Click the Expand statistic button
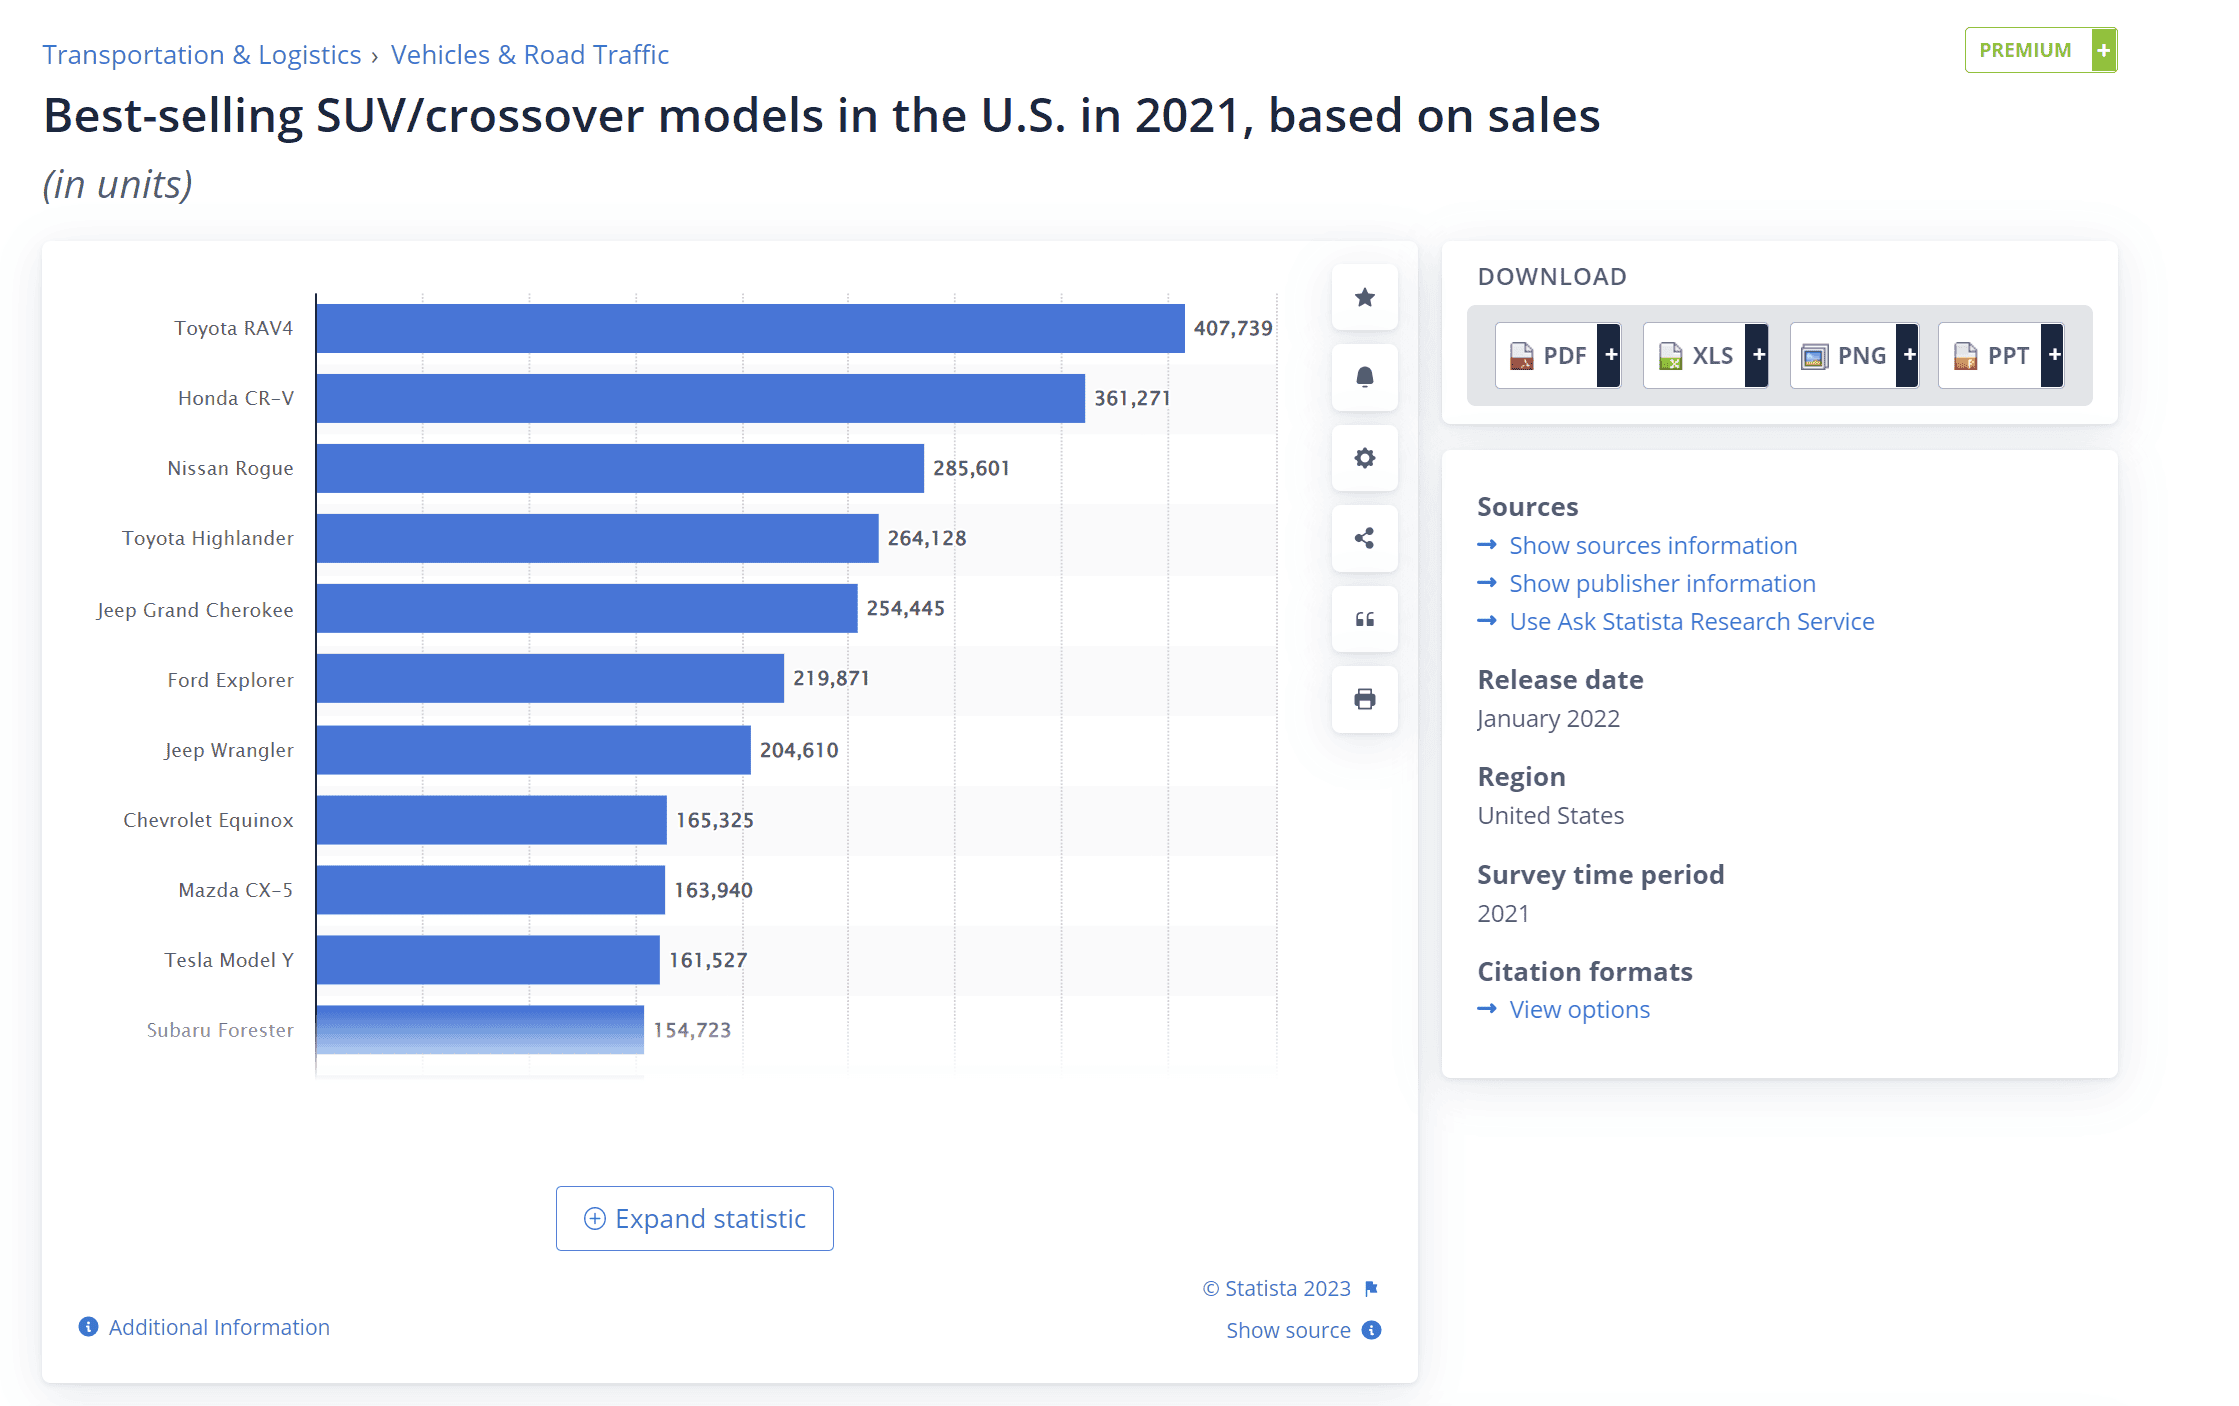Image resolution: width=2239 pixels, height=1406 pixels. pos(694,1218)
